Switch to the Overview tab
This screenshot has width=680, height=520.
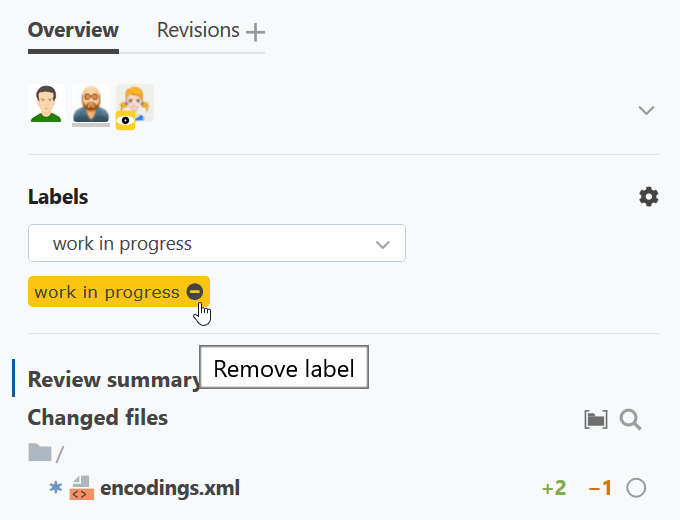coord(73,30)
